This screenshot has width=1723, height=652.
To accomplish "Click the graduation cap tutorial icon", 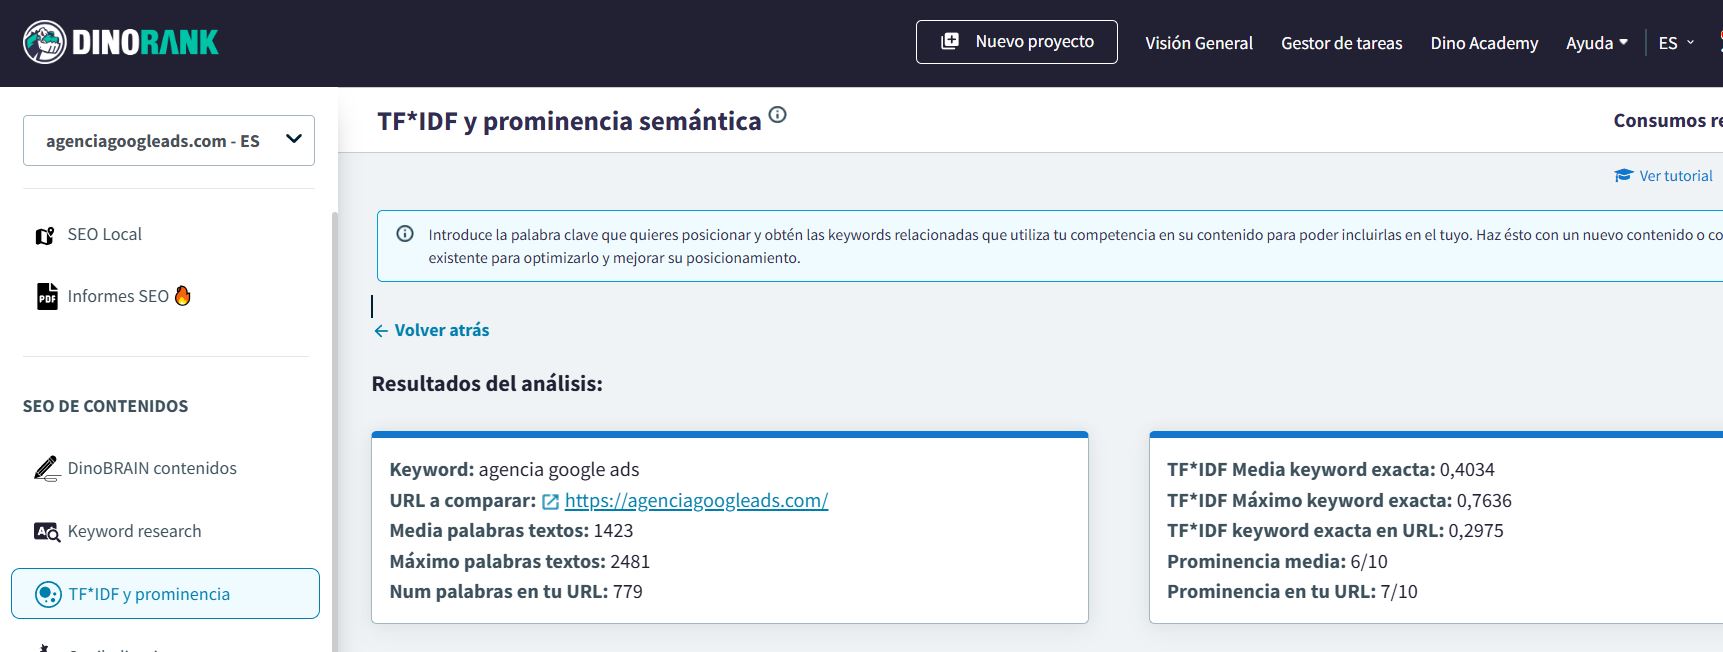I will pos(1623,176).
